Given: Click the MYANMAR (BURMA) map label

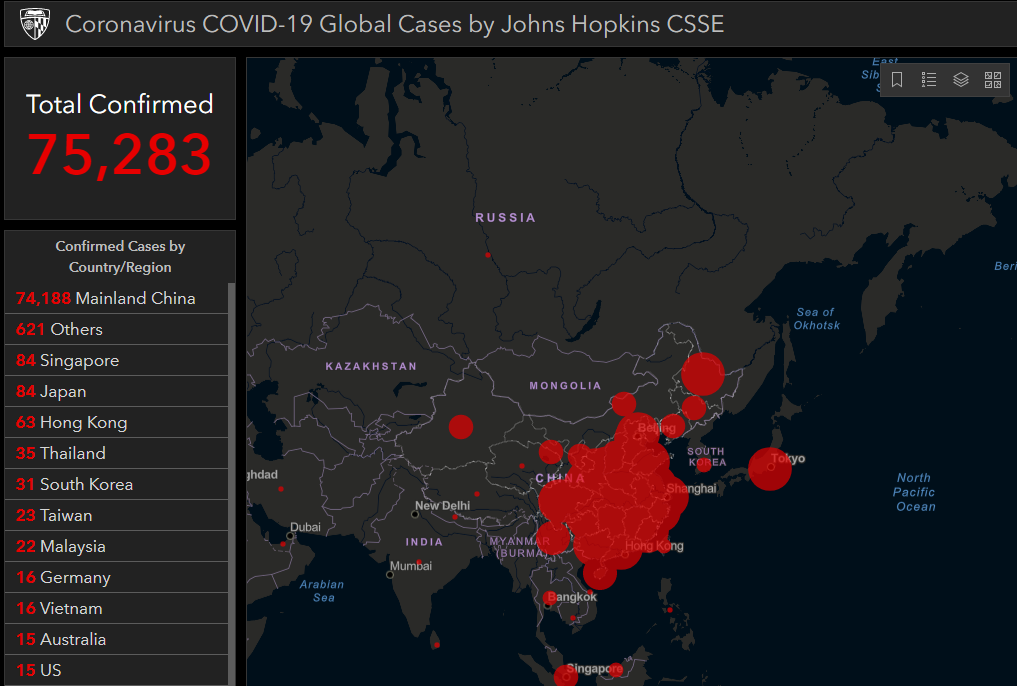Looking at the screenshot, I should click(x=520, y=547).
